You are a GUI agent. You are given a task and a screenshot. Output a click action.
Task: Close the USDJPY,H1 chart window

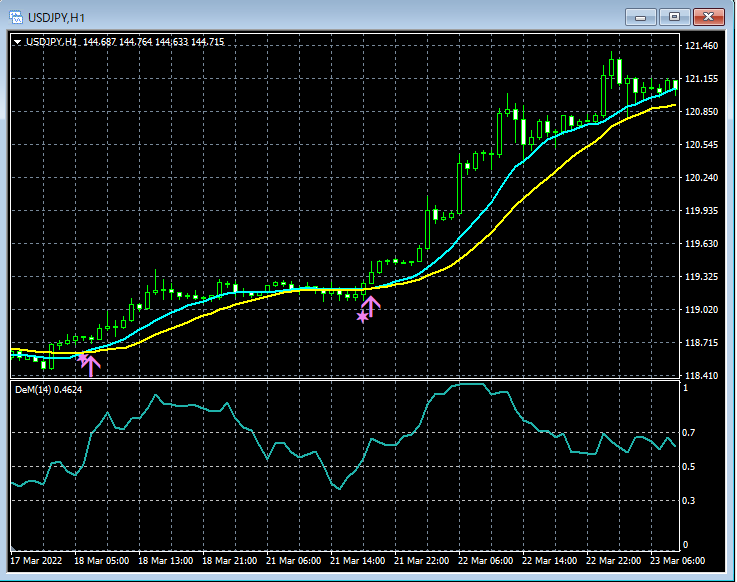coord(710,16)
